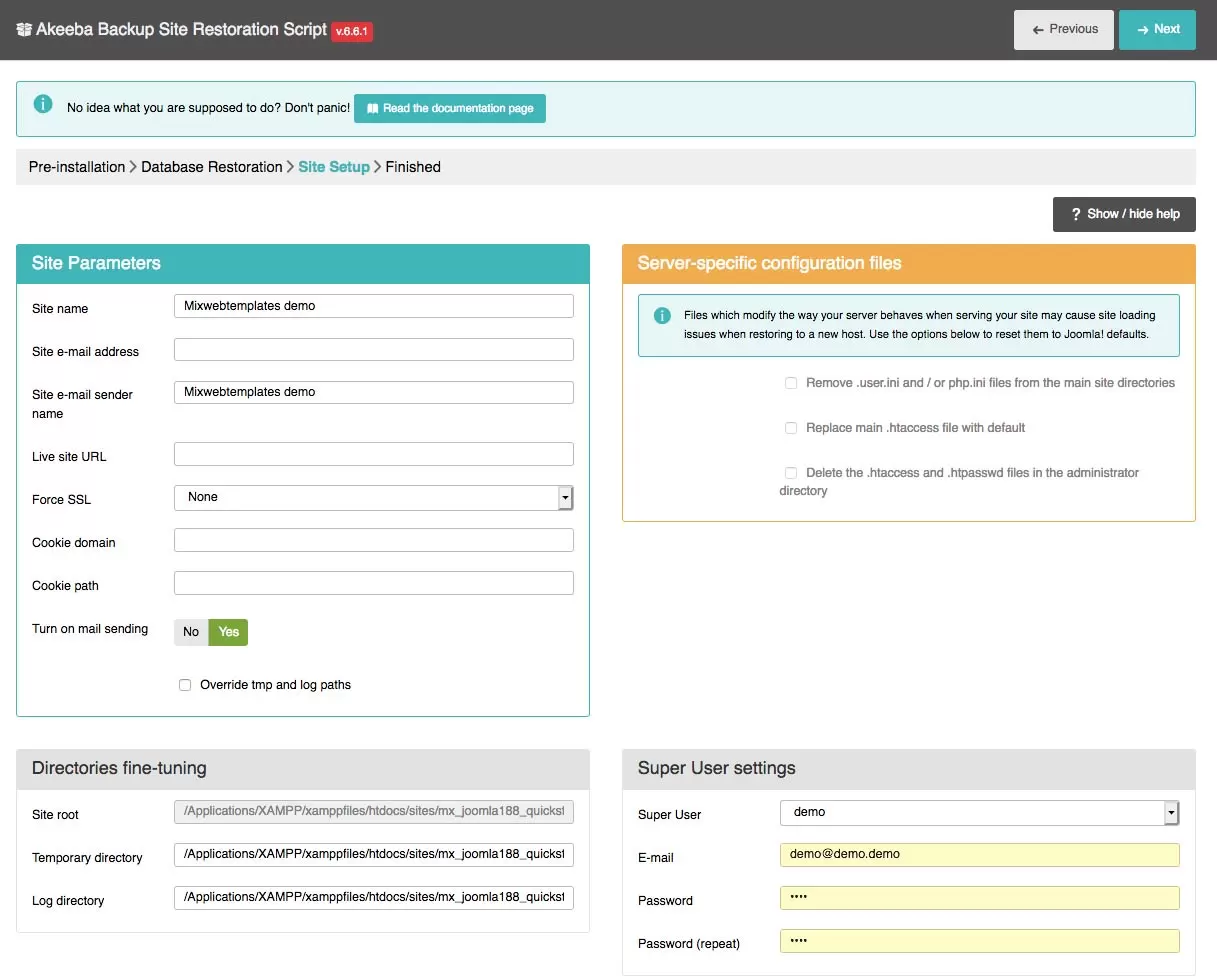Check 'Replace main .htaccess file with default'
The width and height of the screenshot is (1217, 980).
pos(791,427)
